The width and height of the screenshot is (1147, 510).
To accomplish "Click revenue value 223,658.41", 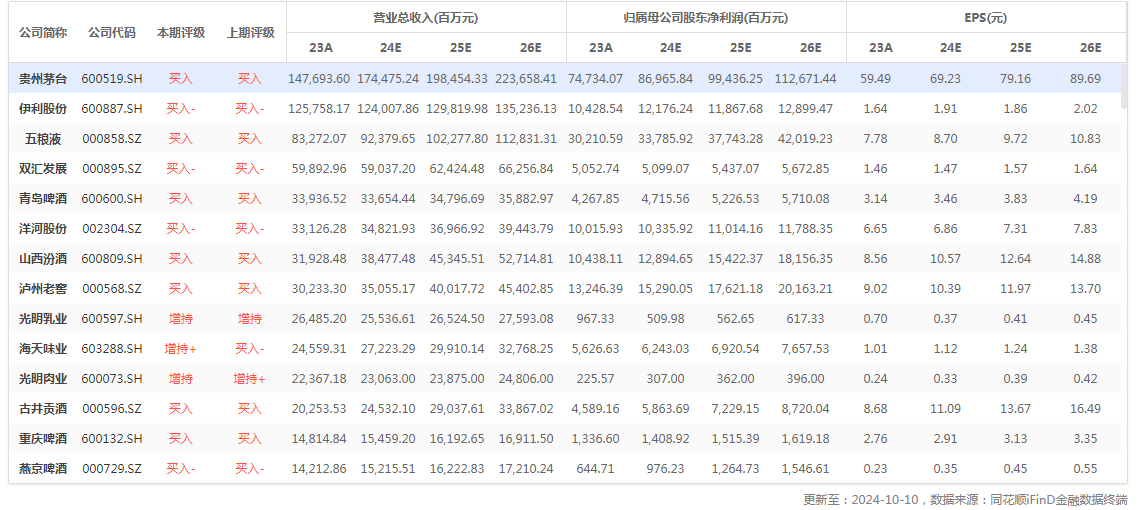I will click(x=526, y=78).
